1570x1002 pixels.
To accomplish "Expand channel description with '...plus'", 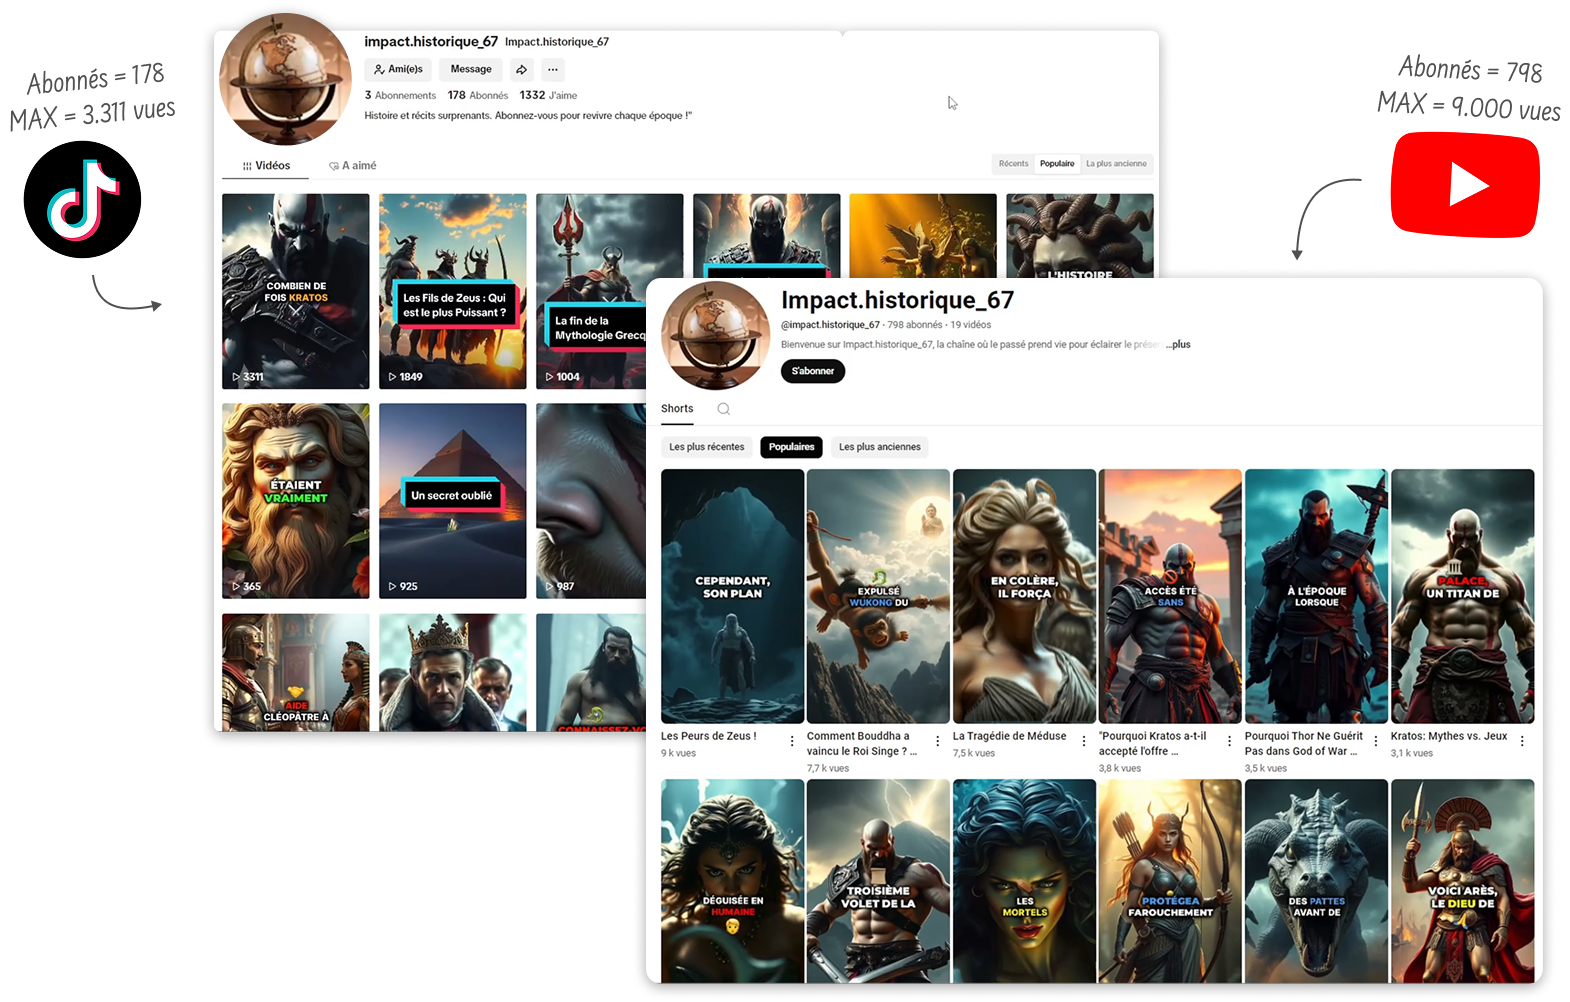I will [1179, 345].
